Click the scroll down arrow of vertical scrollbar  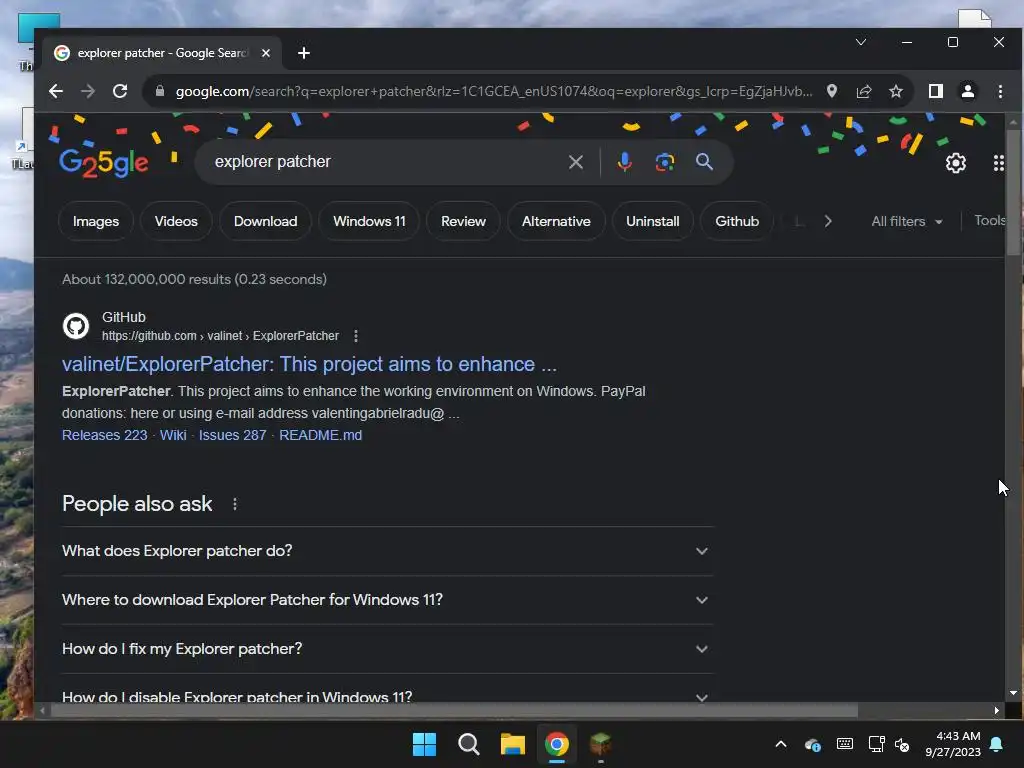[x=1013, y=694]
